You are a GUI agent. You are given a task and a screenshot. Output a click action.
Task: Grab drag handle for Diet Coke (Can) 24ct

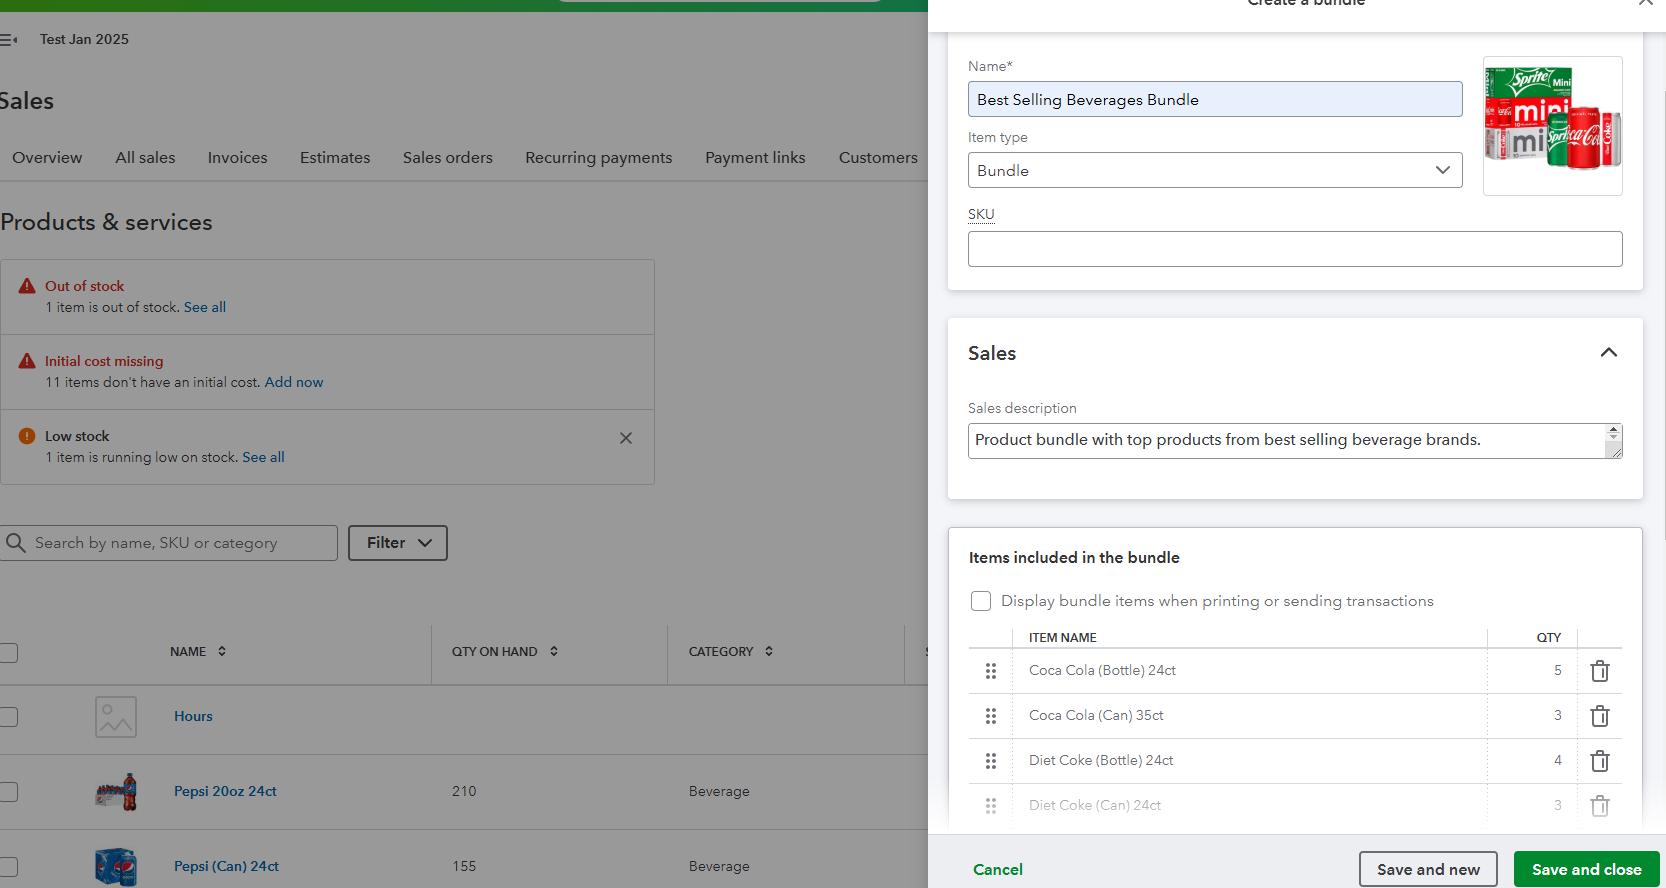click(991, 806)
